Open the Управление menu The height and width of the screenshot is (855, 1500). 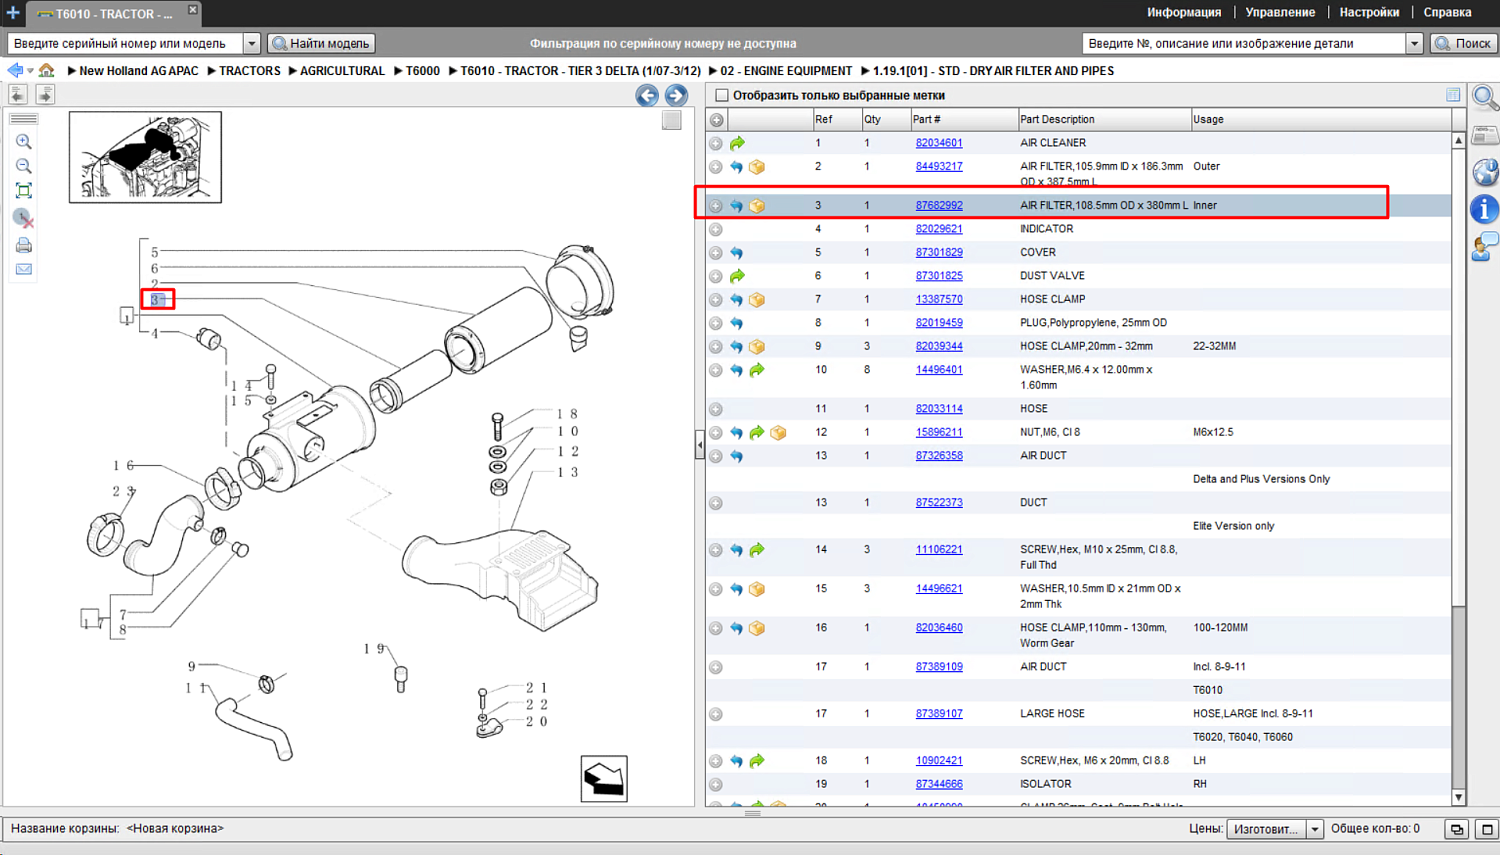(1280, 13)
